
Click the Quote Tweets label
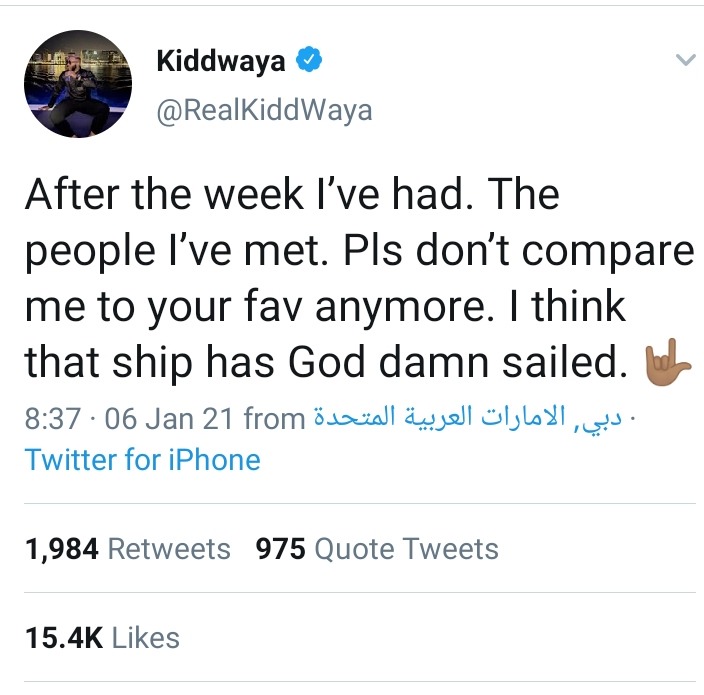click(406, 549)
